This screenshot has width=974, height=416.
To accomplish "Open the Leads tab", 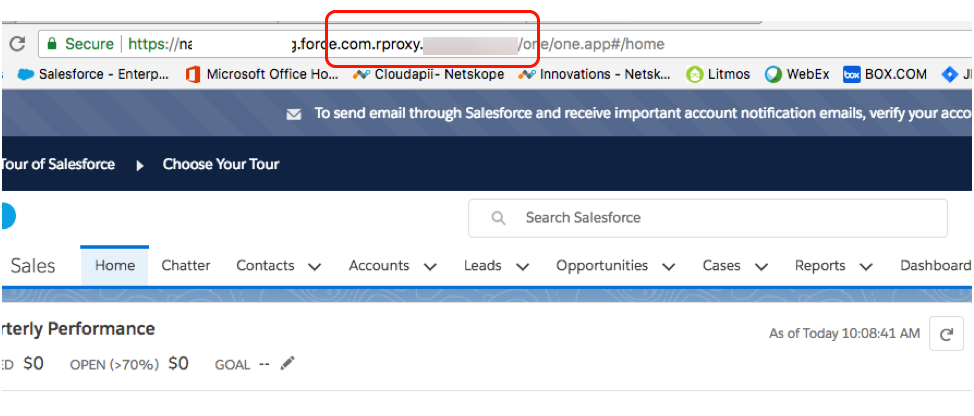I will (x=483, y=266).
